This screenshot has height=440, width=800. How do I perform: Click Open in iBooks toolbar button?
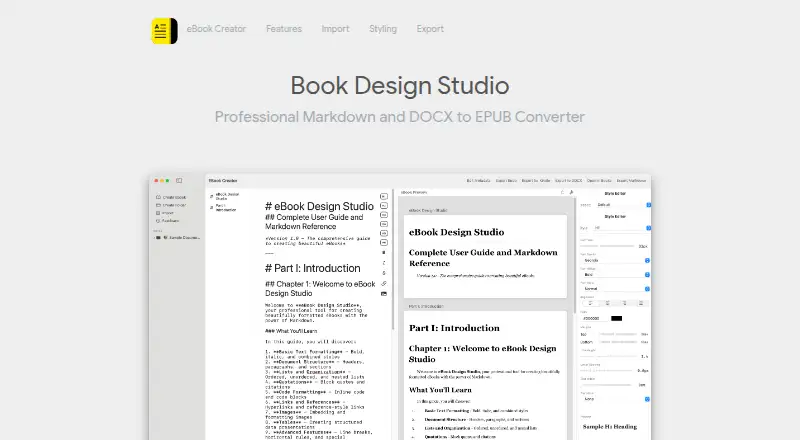(x=599, y=181)
